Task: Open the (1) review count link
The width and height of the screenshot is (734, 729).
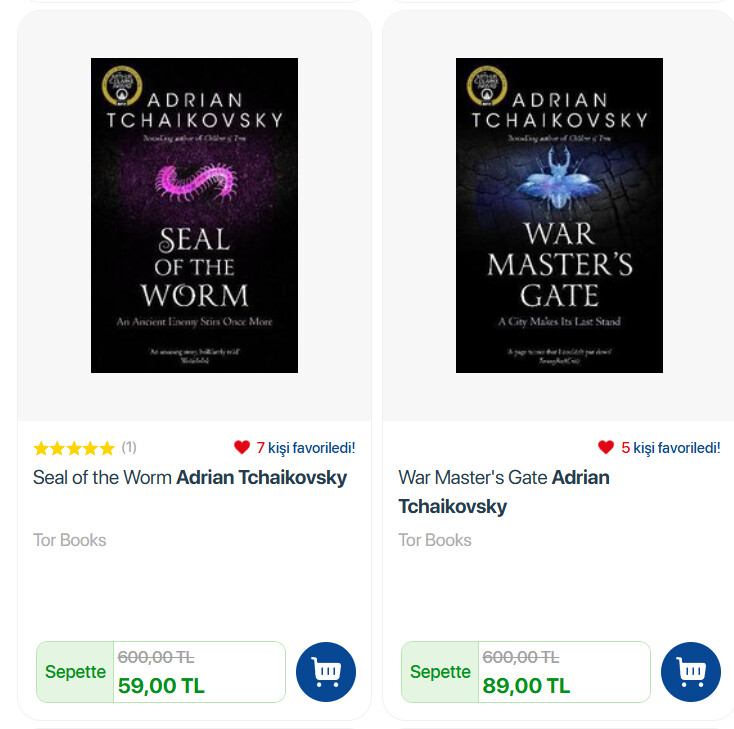Action: [129, 447]
